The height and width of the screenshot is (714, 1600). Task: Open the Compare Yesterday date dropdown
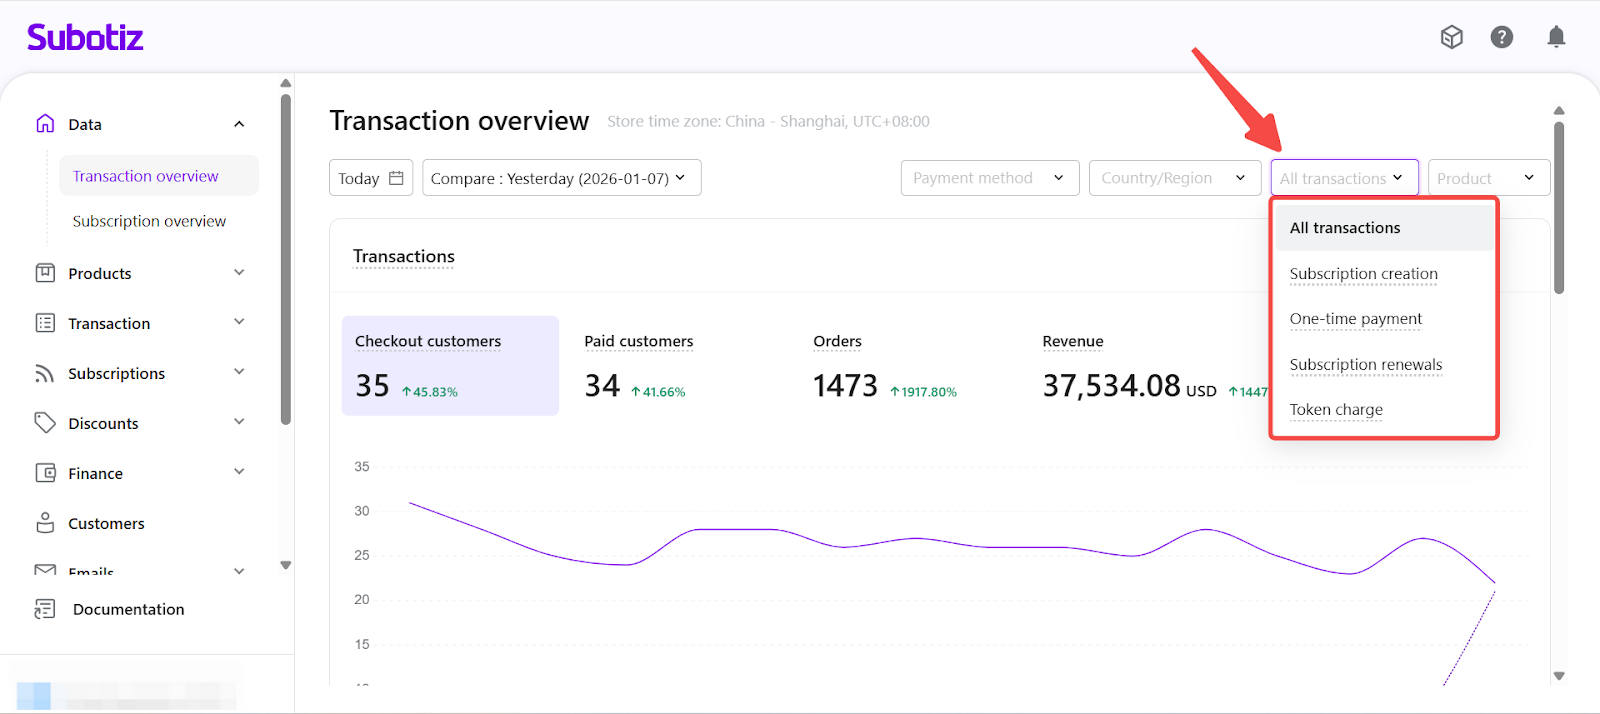point(561,178)
